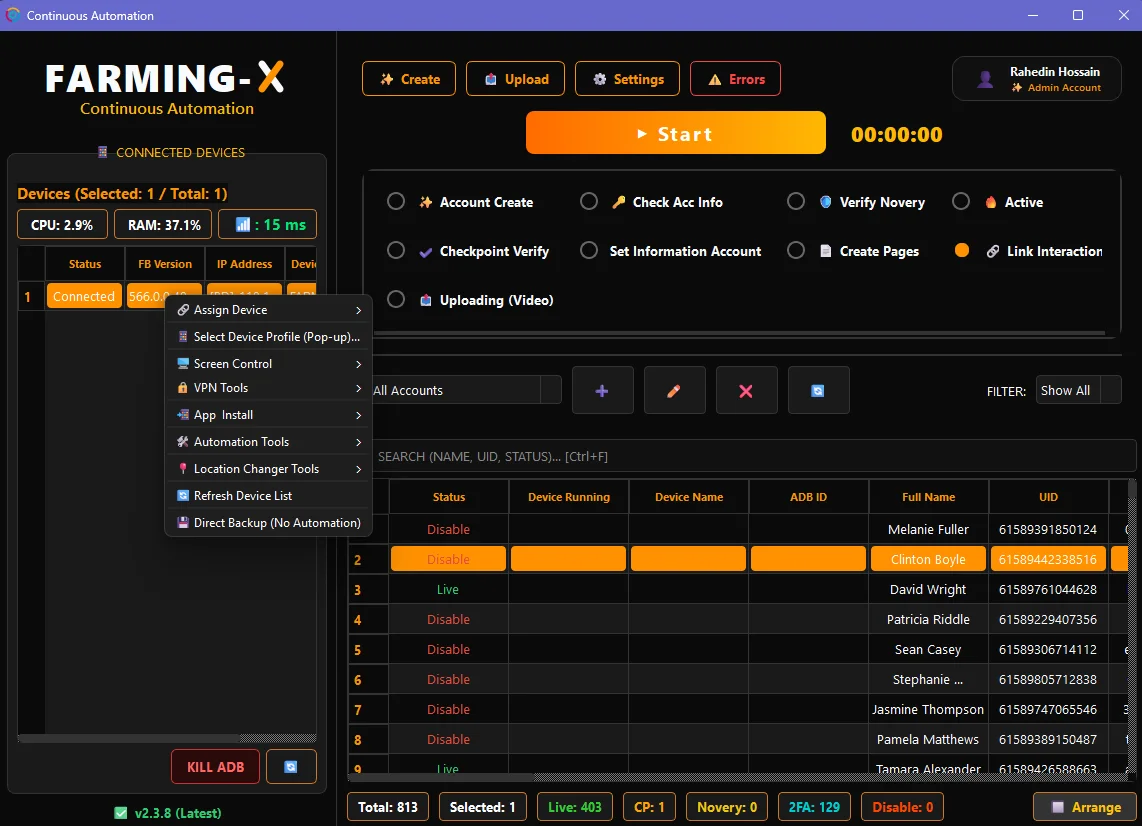1142x826 pixels.
Task: Choose Select Device Profile (Pop-up) menu item
Action: click(x=269, y=337)
